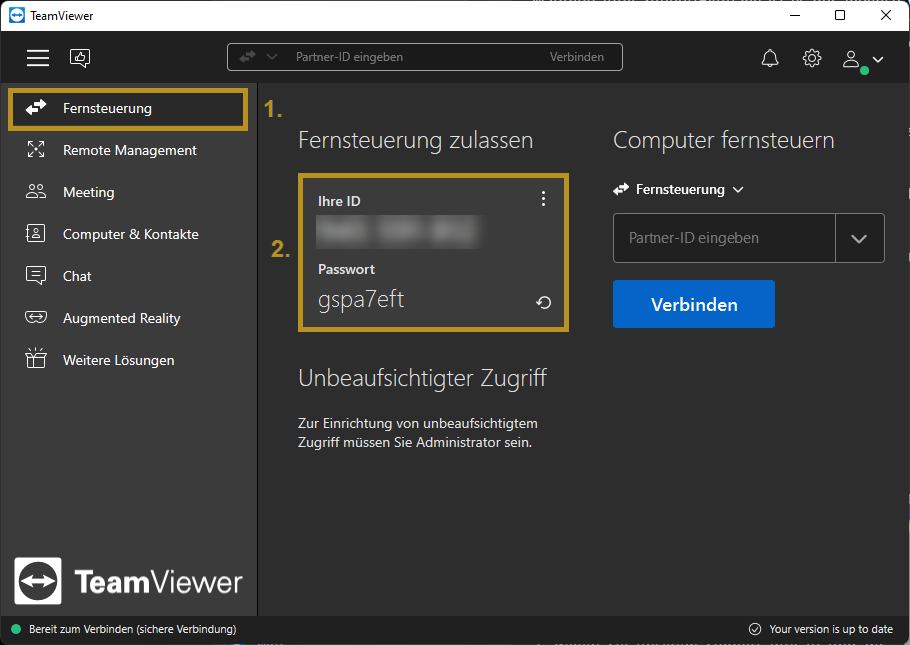This screenshot has height=645, width=910.
Task: Open Computer & Kontakte section
Action: click(x=128, y=234)
